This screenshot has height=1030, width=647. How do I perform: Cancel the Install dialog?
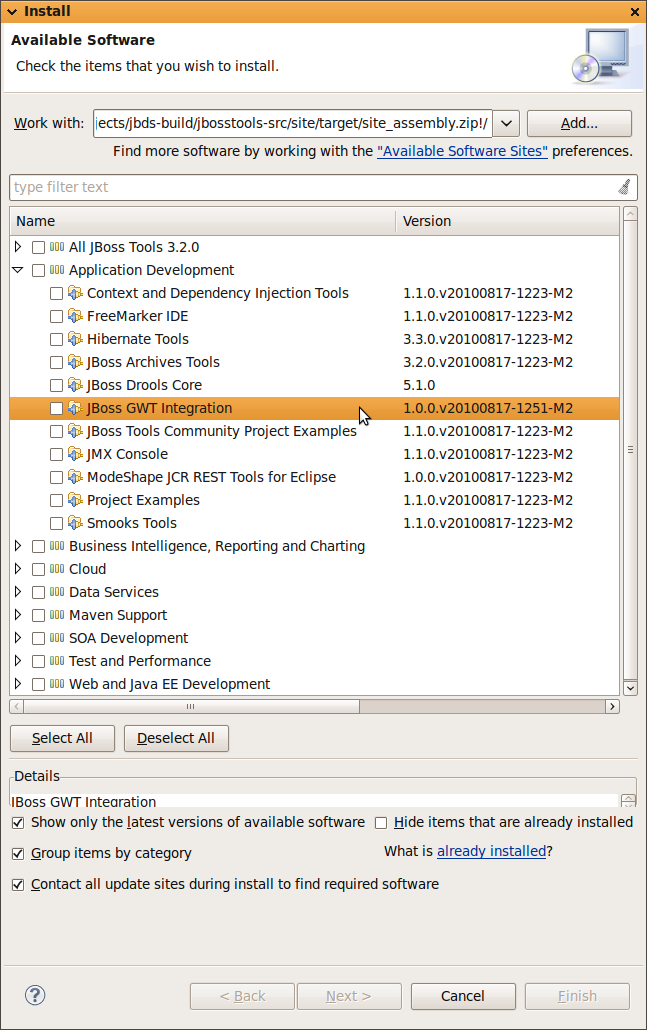[463, 996]
